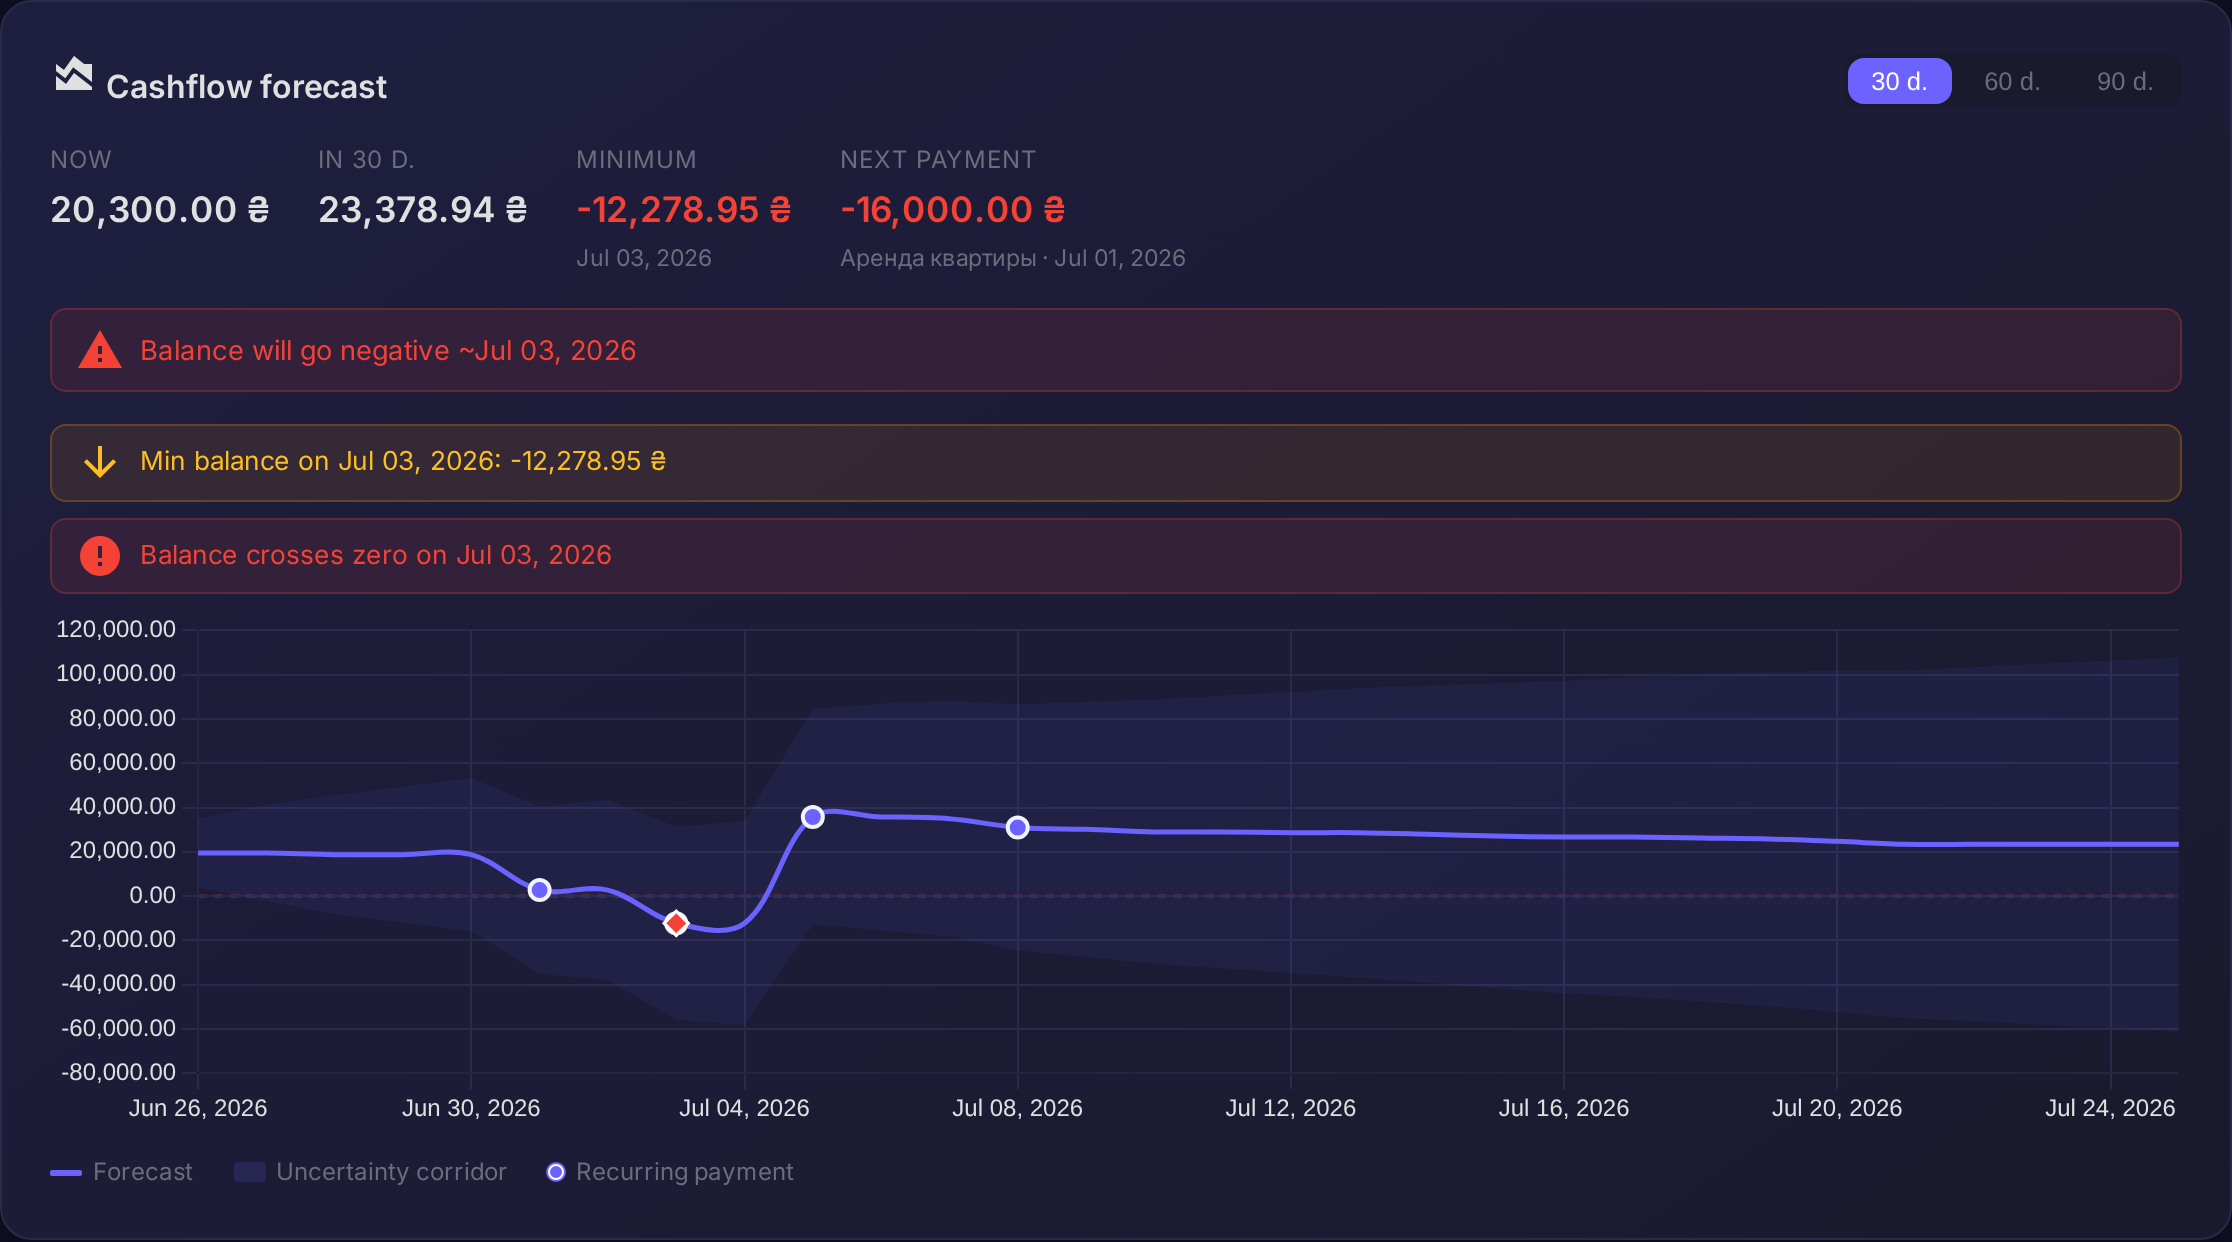Open the Min balance on Jul 03 alert
Viewport: 2232px width, 1242px height.
(1115, 463)
